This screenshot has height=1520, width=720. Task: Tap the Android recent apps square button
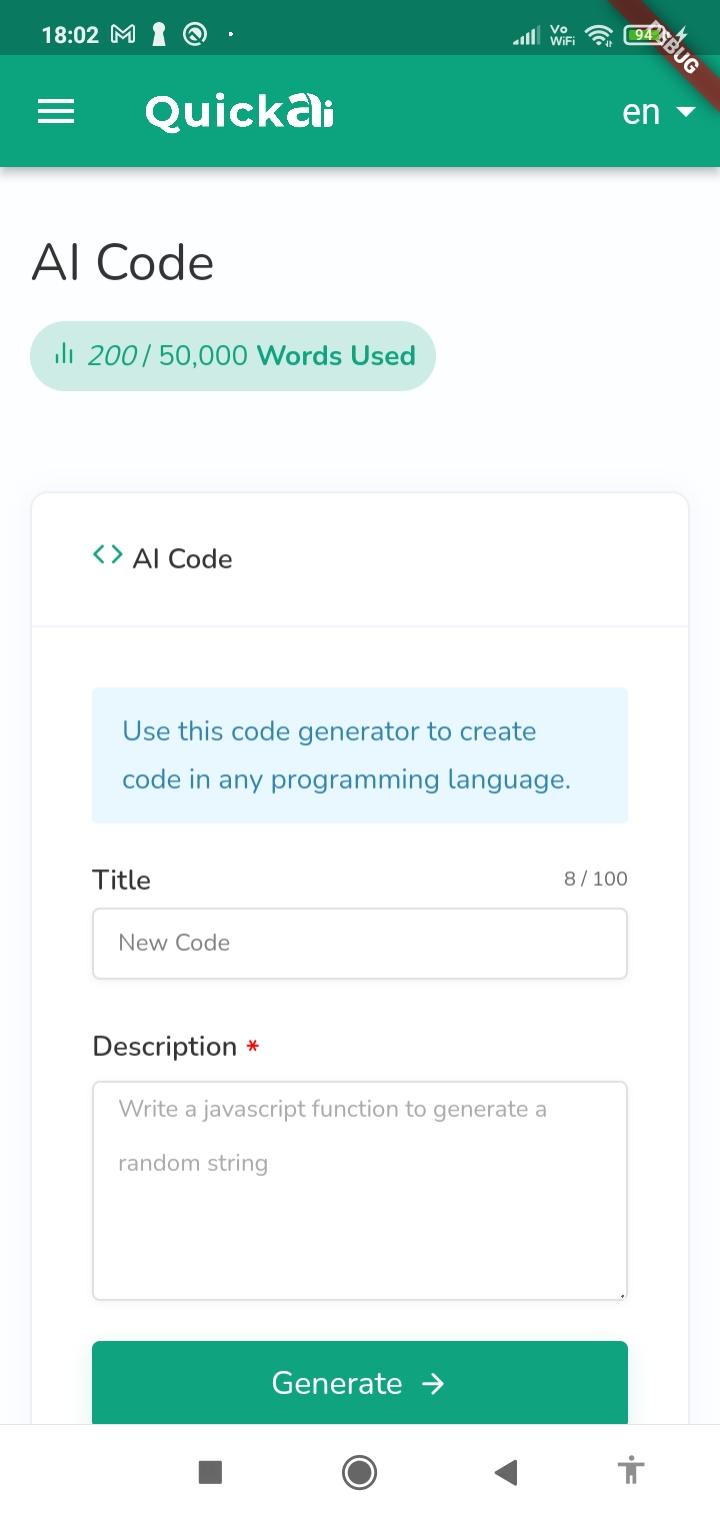click(x=210, y=1472)
